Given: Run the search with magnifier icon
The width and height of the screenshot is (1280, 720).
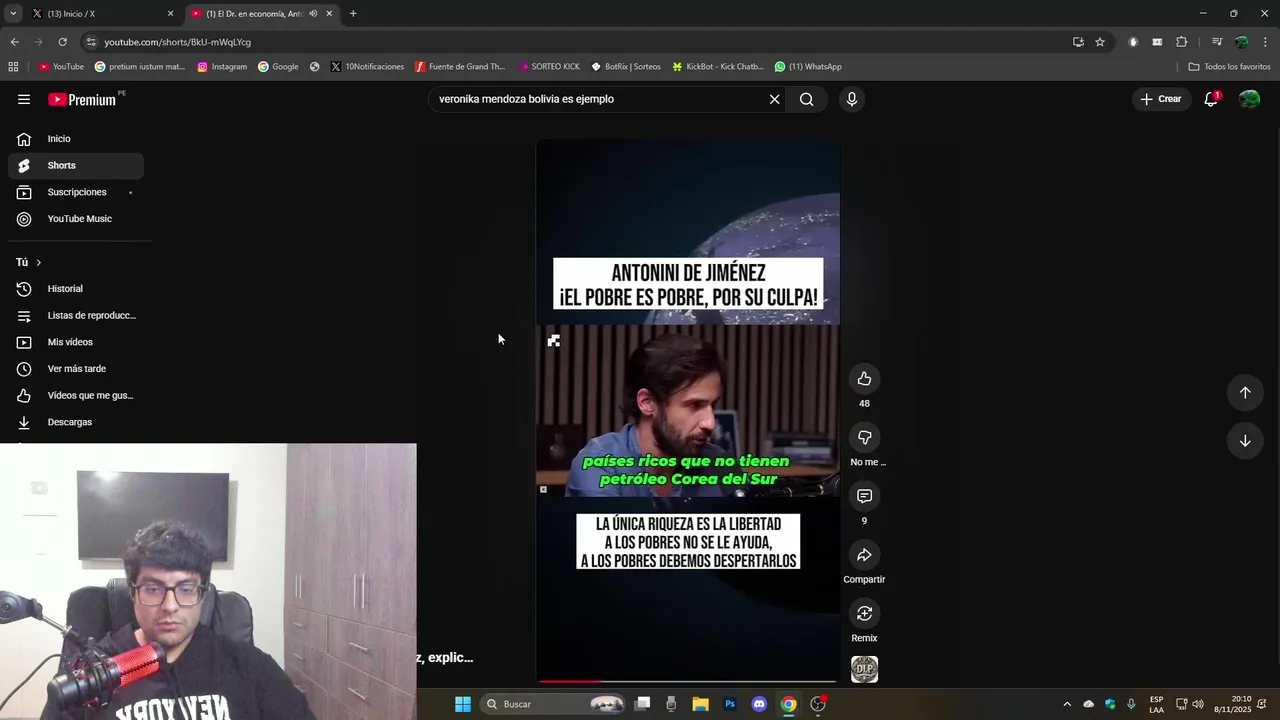Looking at the screenshot, I should point(806,99).
